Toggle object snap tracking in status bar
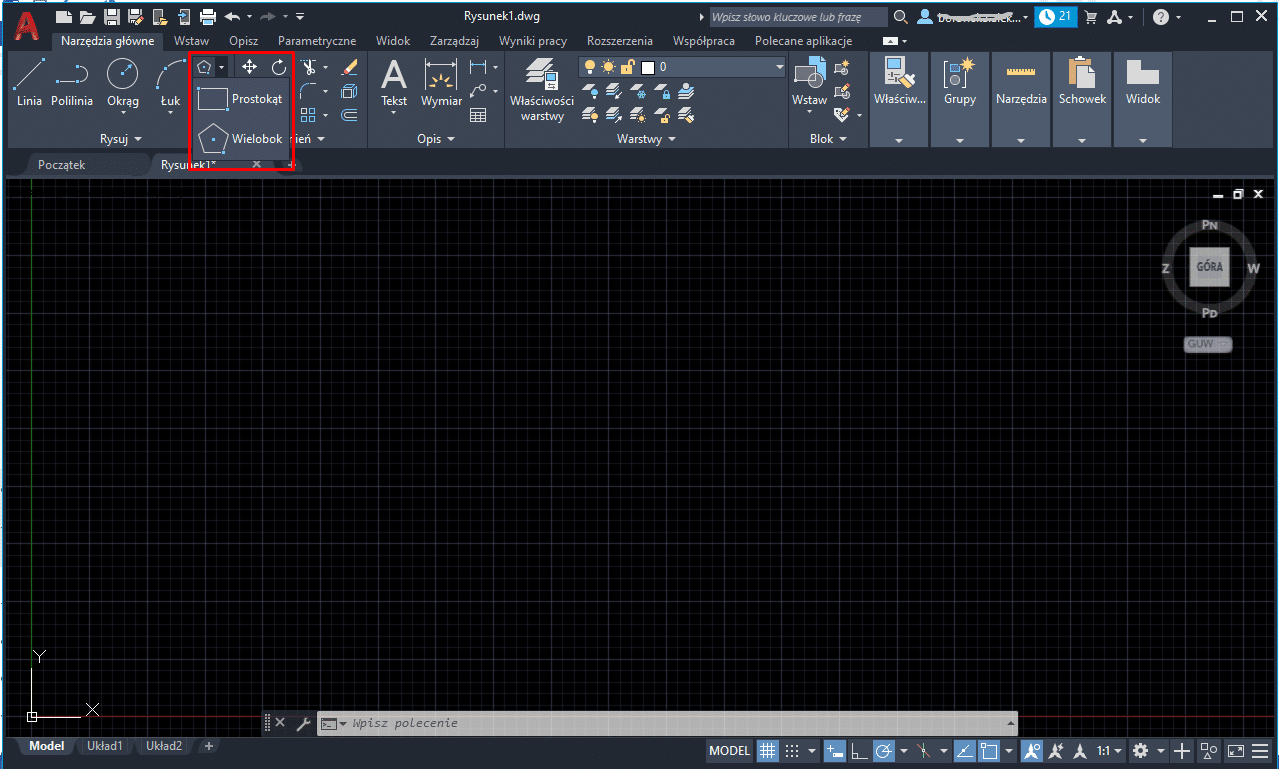 point(965,750)
